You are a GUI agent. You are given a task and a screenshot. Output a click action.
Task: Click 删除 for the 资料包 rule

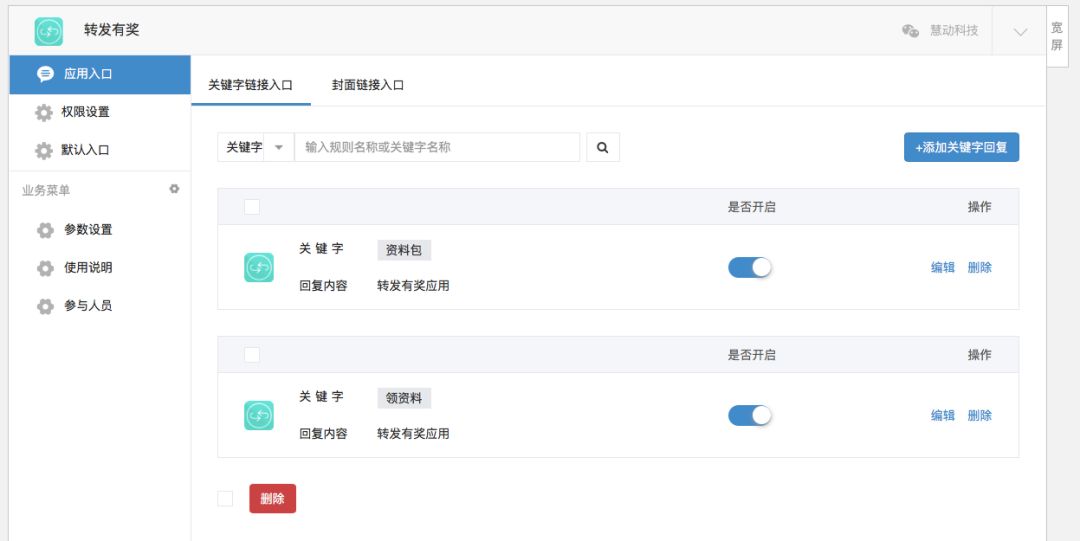point(979,267)
